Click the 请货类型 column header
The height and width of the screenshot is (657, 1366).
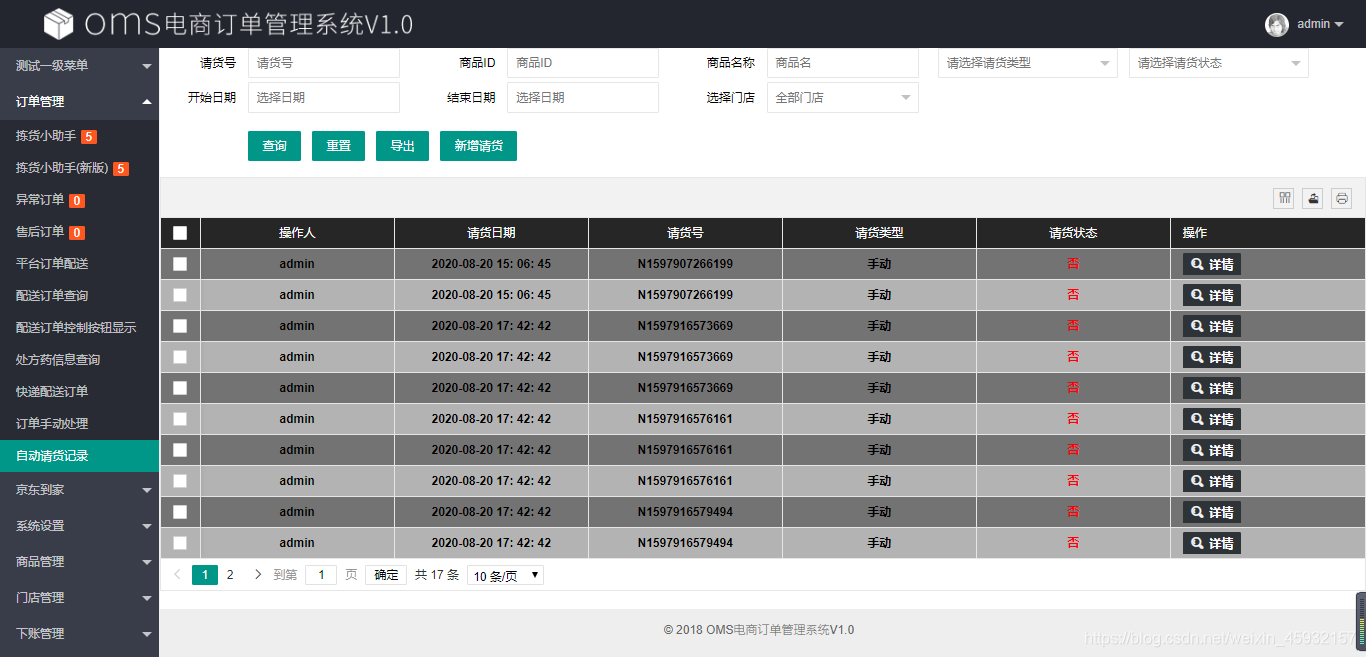879,233
